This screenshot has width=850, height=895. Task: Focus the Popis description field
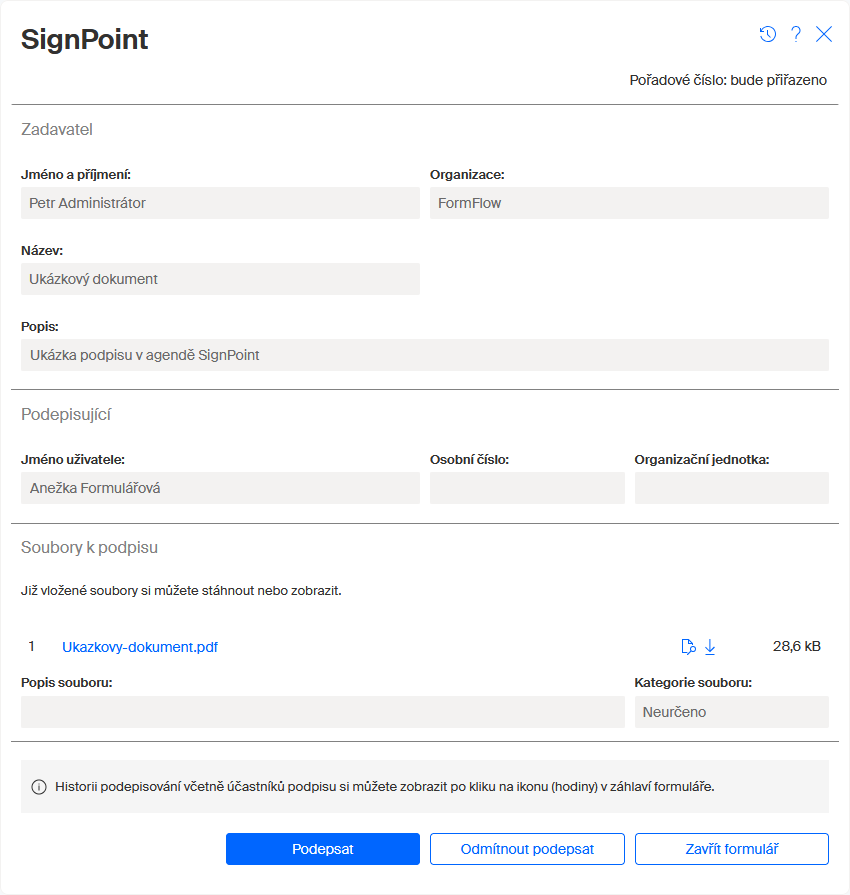pyautogui.click(x=424, y=355)
